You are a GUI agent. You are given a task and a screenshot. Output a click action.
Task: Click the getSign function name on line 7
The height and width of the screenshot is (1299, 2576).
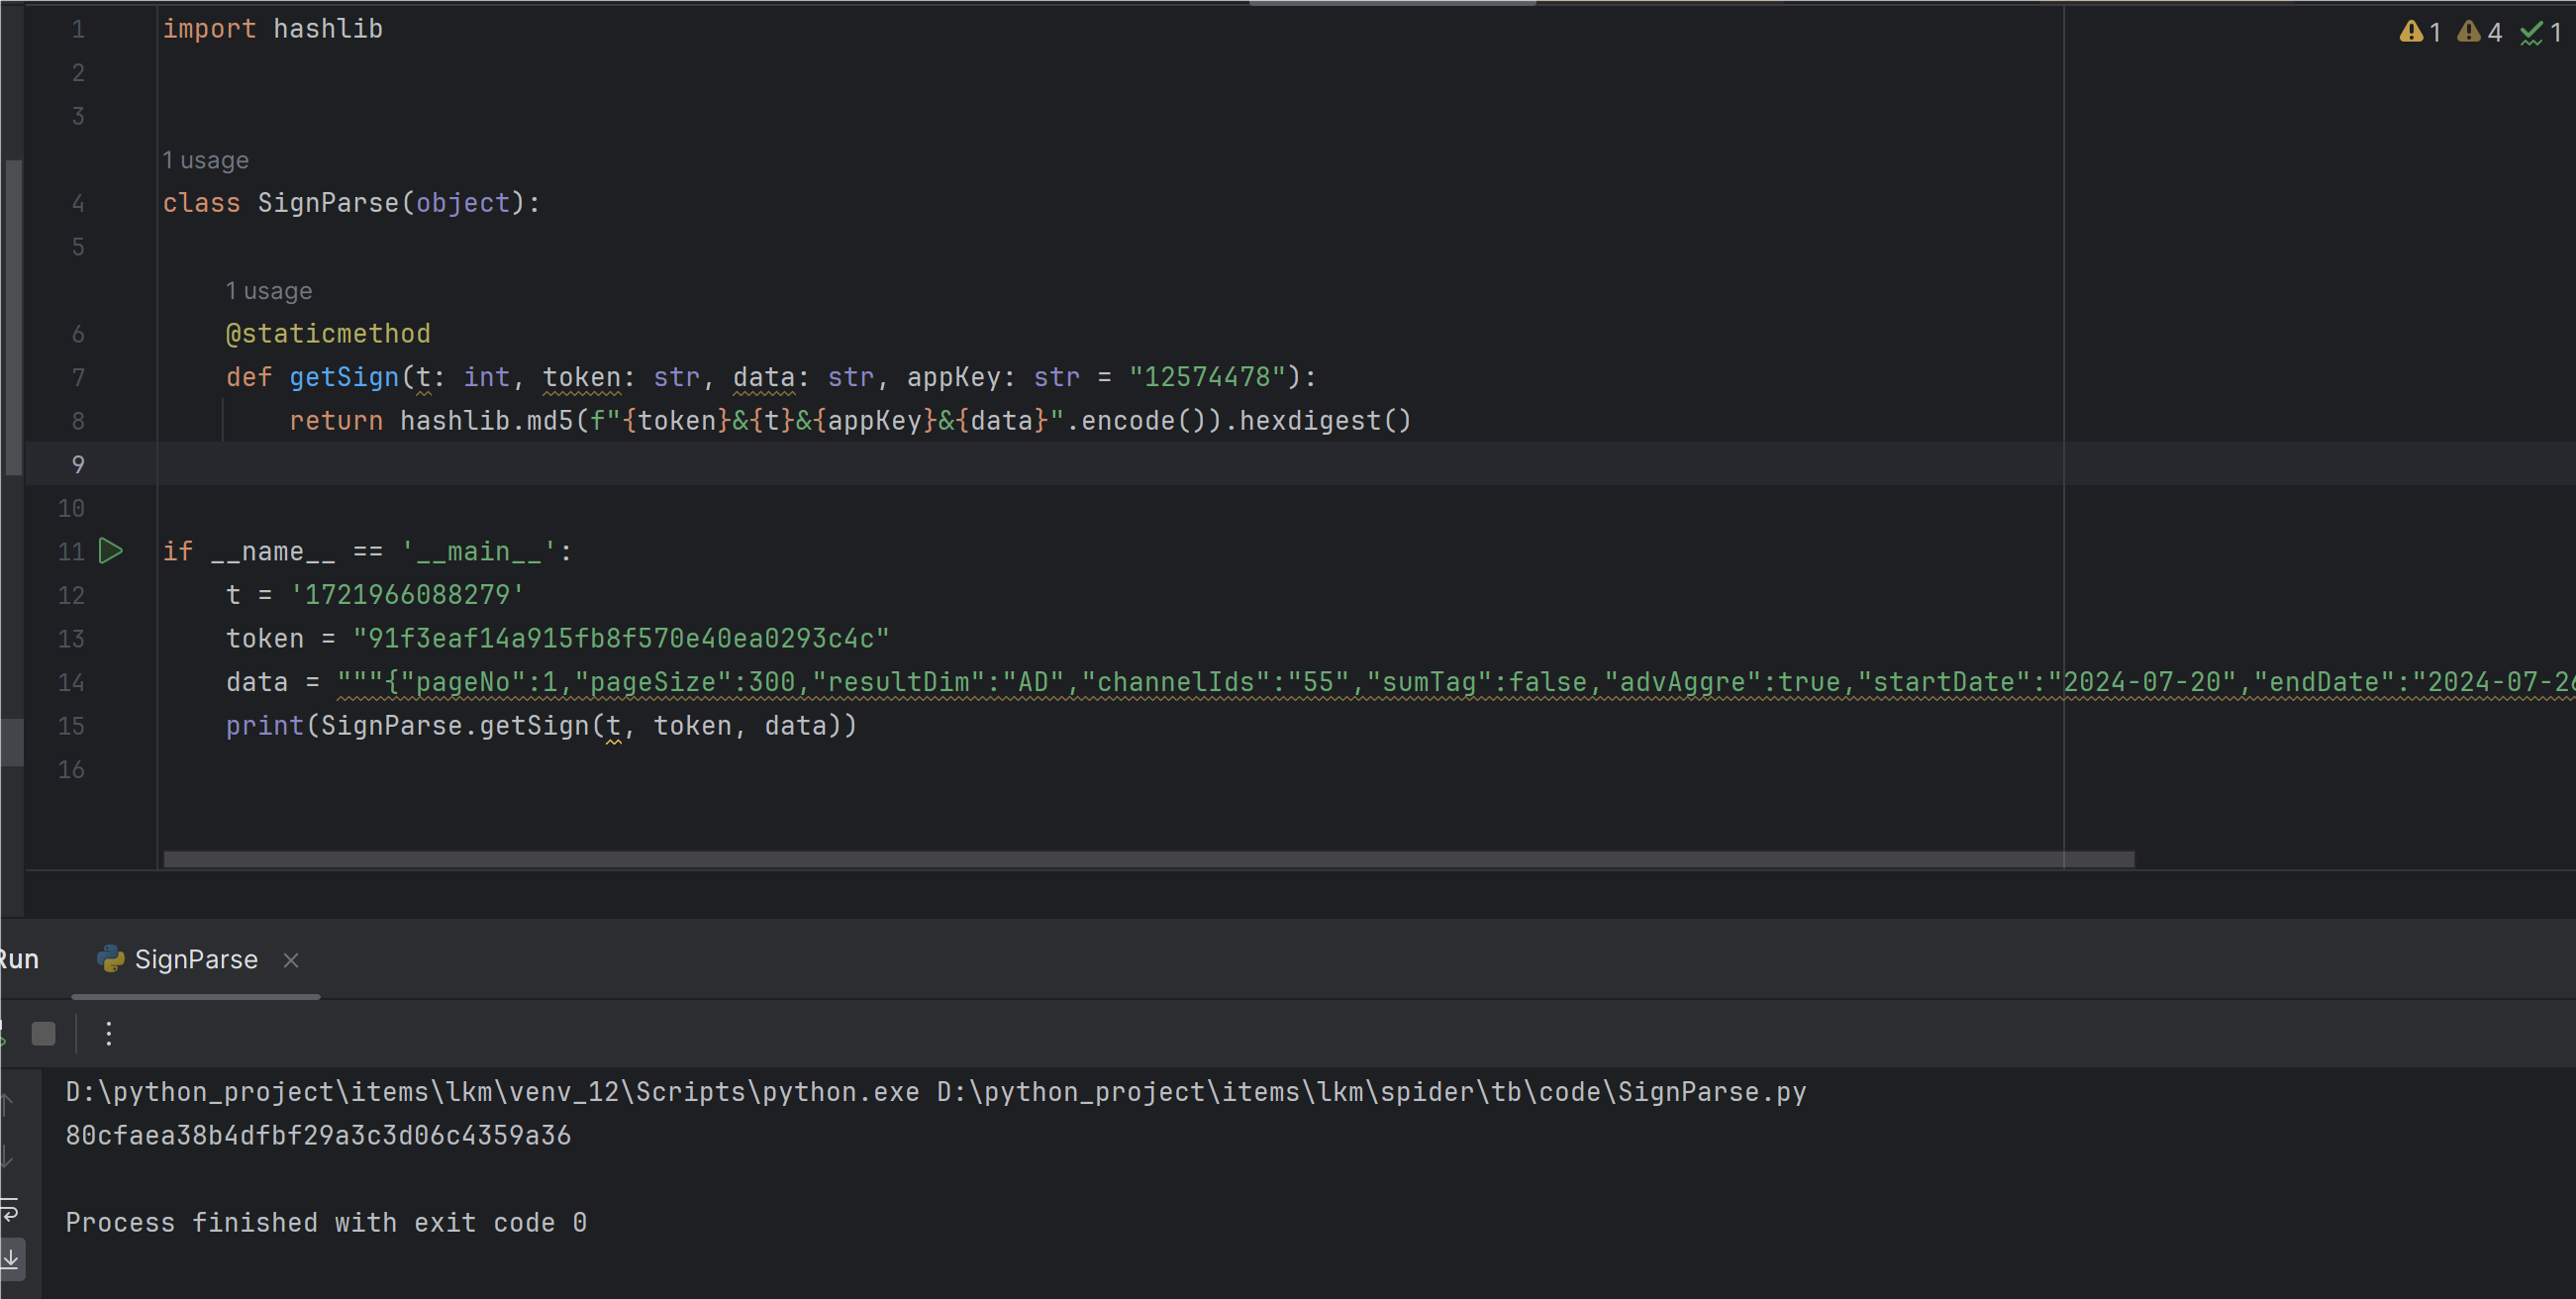pyautogui.click(x=344, y=377)
